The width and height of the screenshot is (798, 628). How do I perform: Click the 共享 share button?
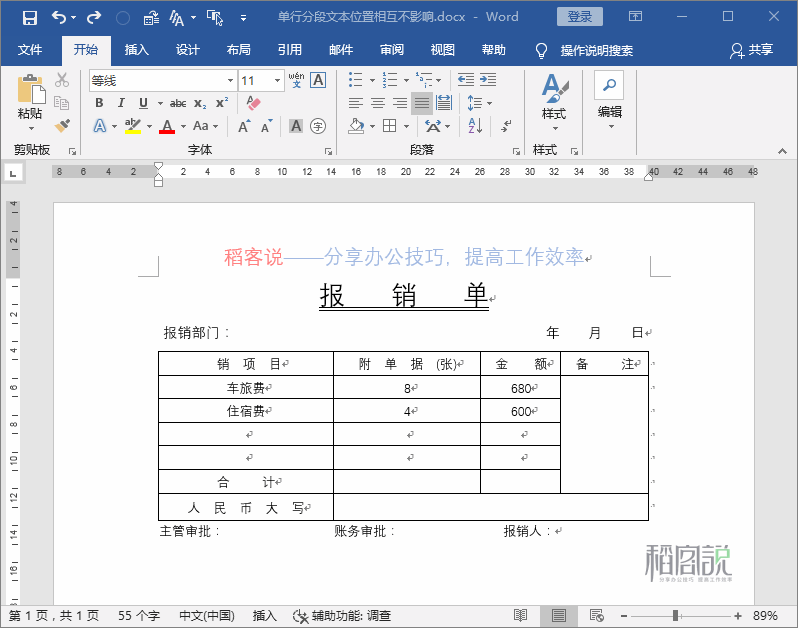[x=752, y=50]
